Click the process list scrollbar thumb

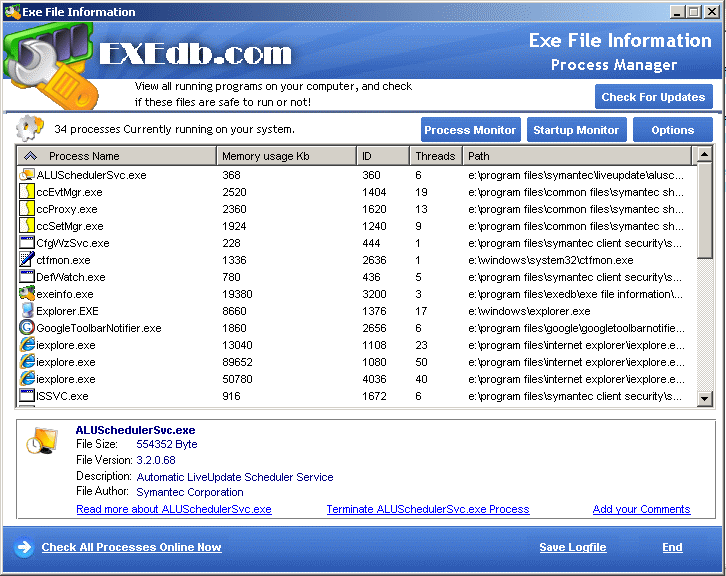704,210
